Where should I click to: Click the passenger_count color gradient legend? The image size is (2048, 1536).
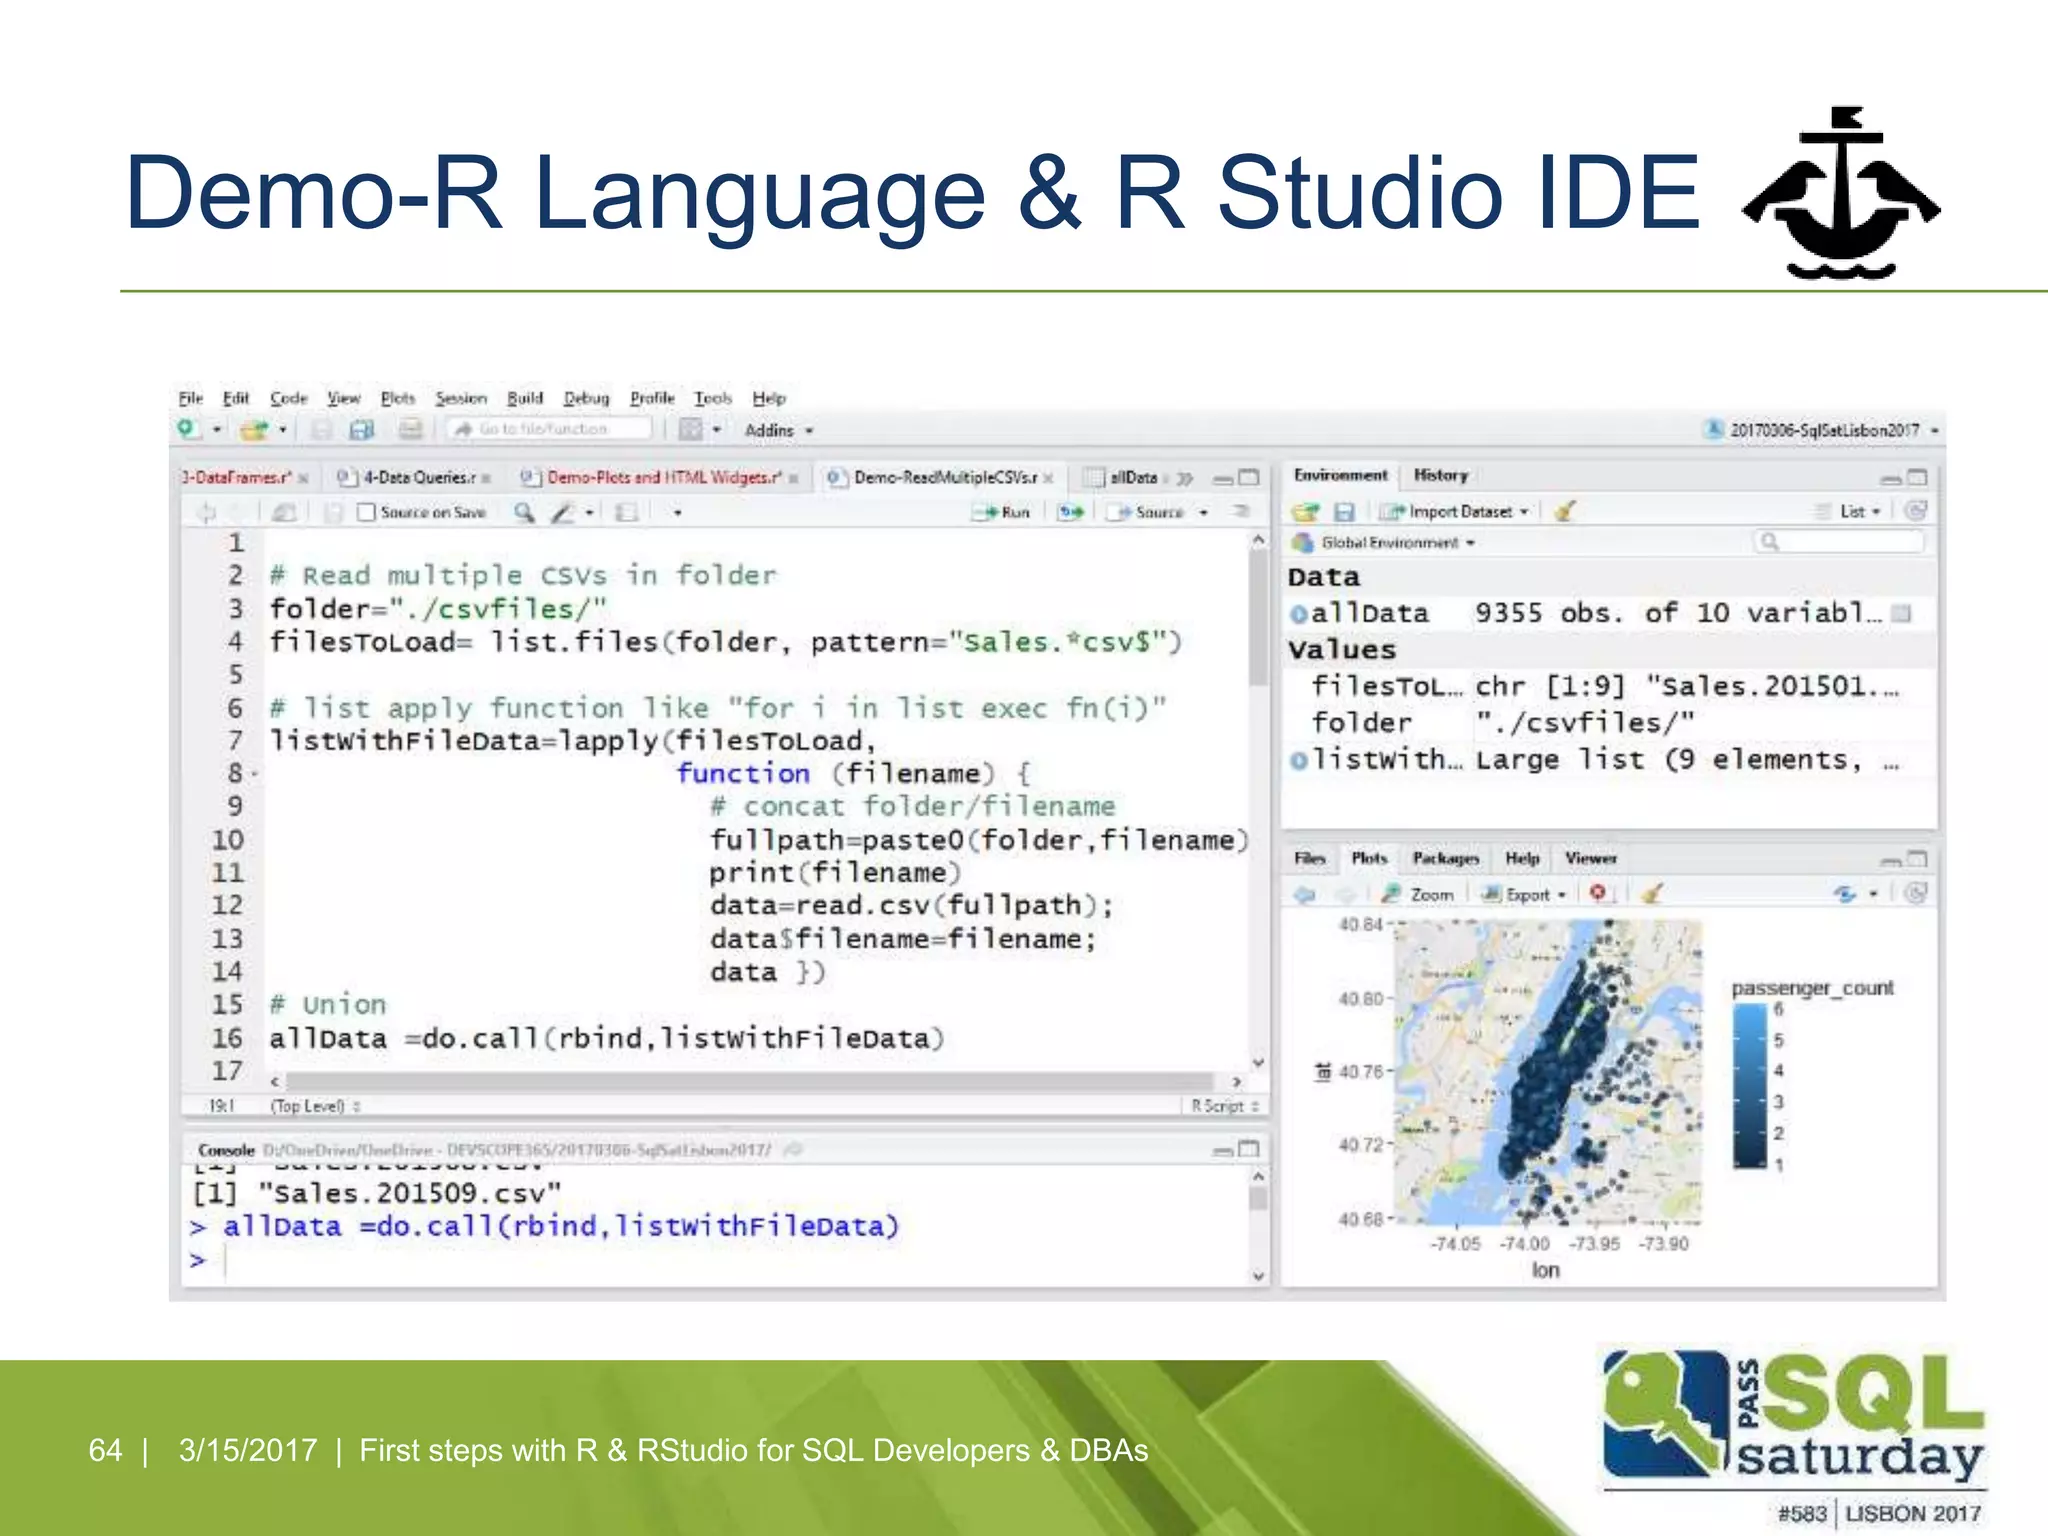tap(1749, 1086)
